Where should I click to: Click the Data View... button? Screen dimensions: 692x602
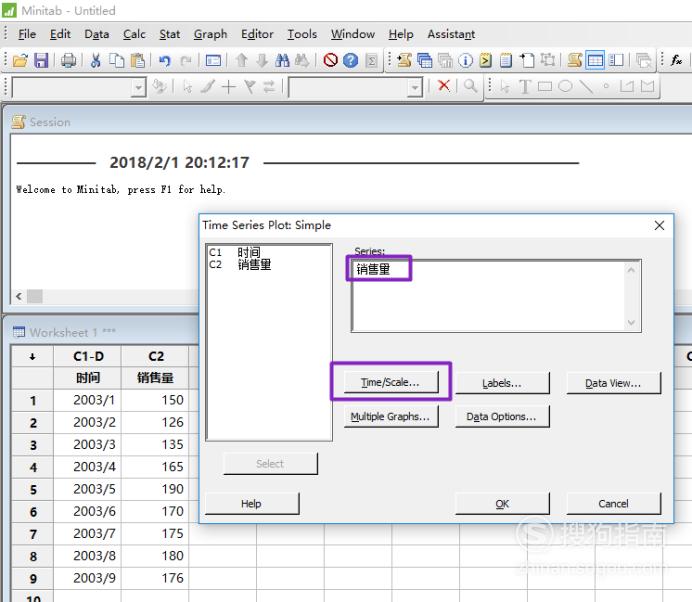pos(613,383)
